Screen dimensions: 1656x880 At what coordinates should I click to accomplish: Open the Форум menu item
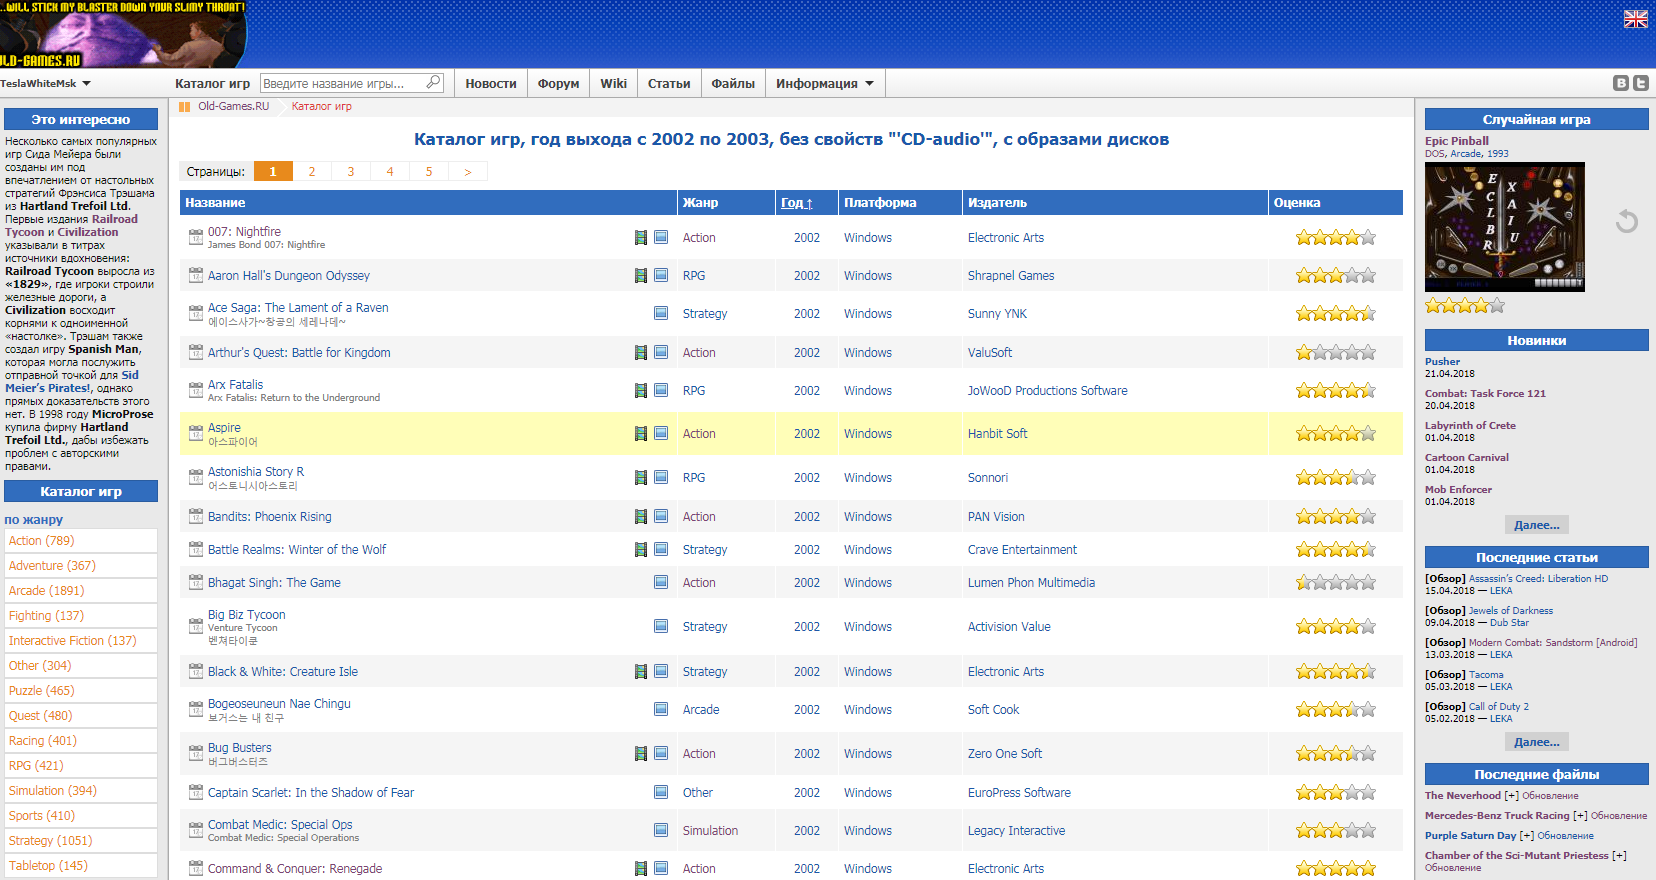pyautogui.click(x=558, y=84)
